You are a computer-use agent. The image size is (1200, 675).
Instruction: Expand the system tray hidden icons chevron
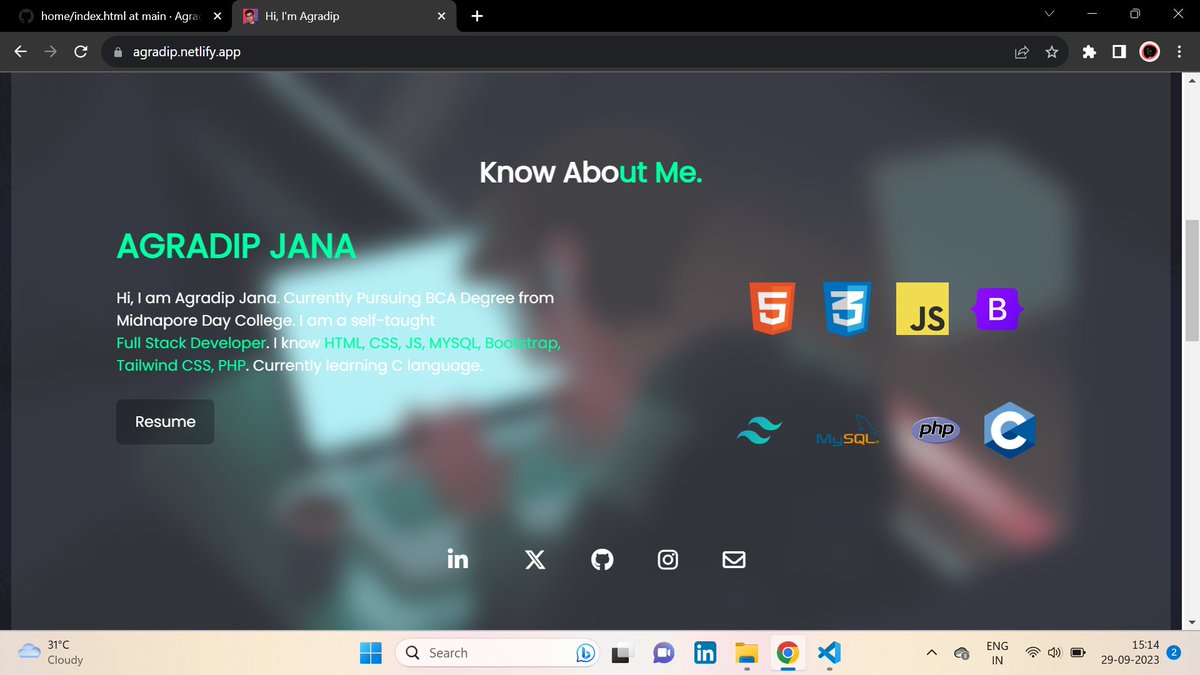pos(931,653)
